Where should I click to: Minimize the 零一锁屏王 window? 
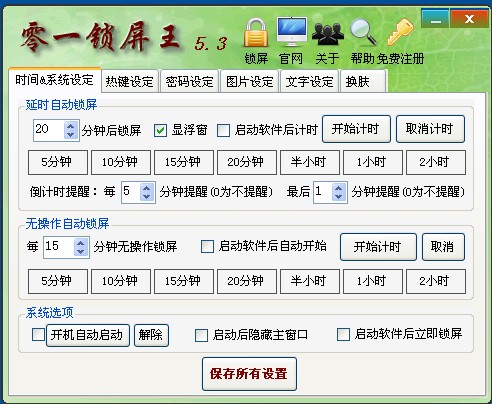click(435, 19)
